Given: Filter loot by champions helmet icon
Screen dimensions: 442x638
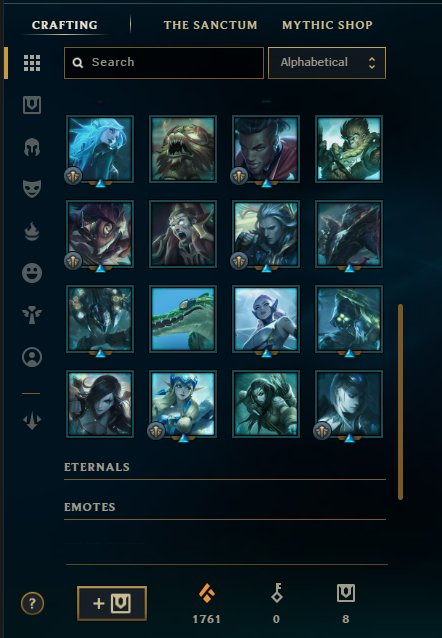Looking at the screenshot, I should [32, 147].
